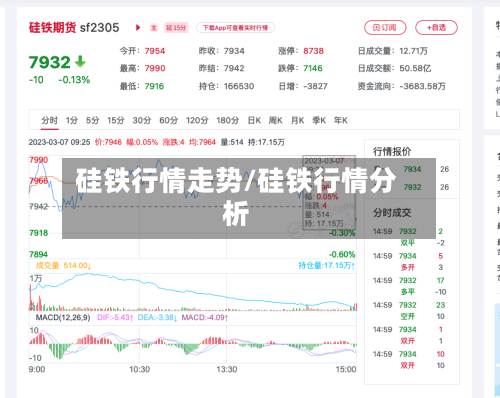
Task: Click the DEA:-3.38 indicator value
Action: (157, 317)
